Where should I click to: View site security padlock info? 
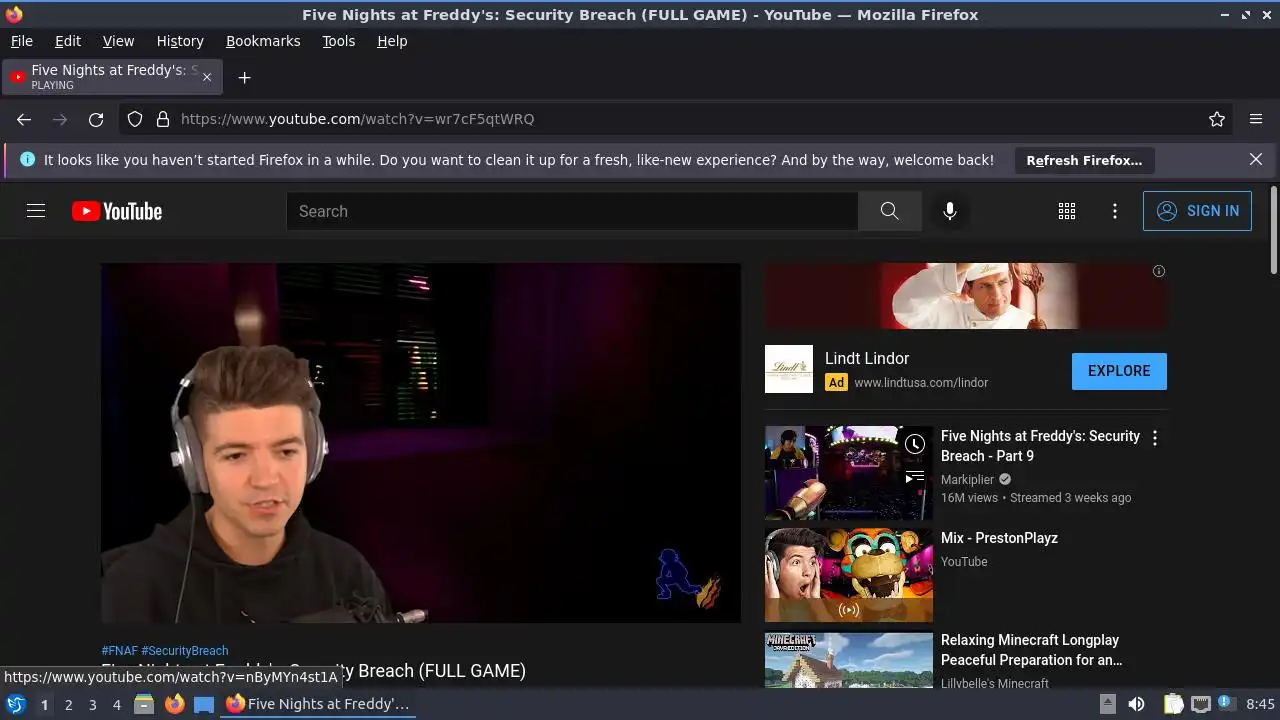[163, 119]
